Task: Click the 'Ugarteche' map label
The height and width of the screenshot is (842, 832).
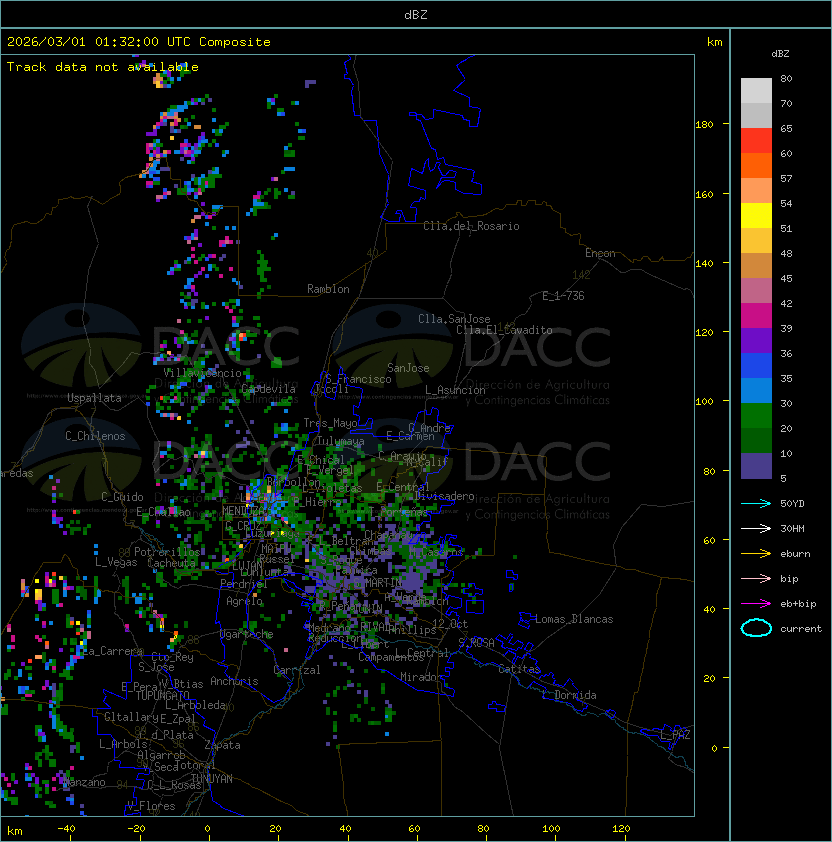Action: (x=247, y=635)
